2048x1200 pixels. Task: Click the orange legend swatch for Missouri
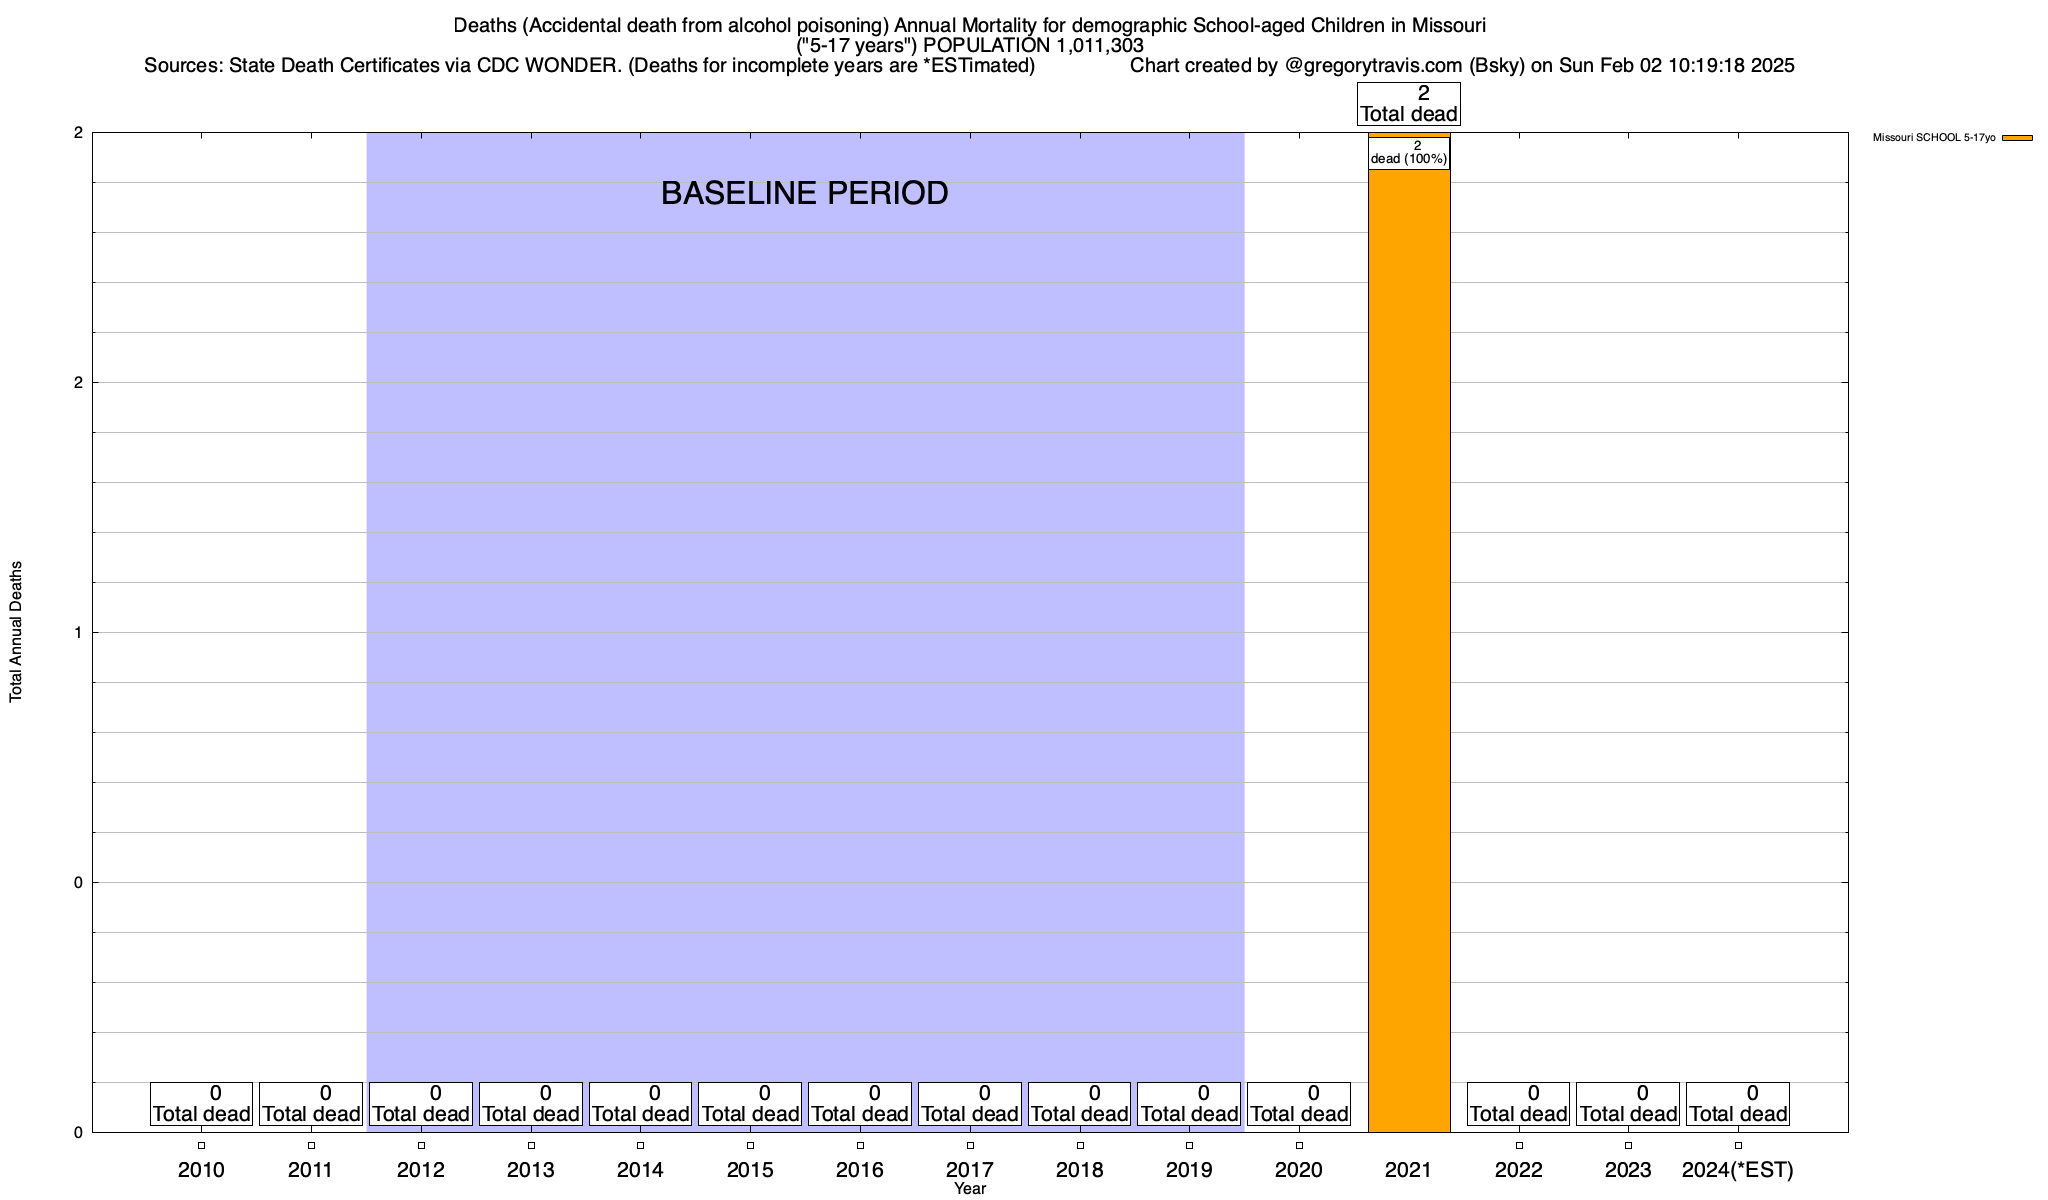click(x=2017, y=138)
